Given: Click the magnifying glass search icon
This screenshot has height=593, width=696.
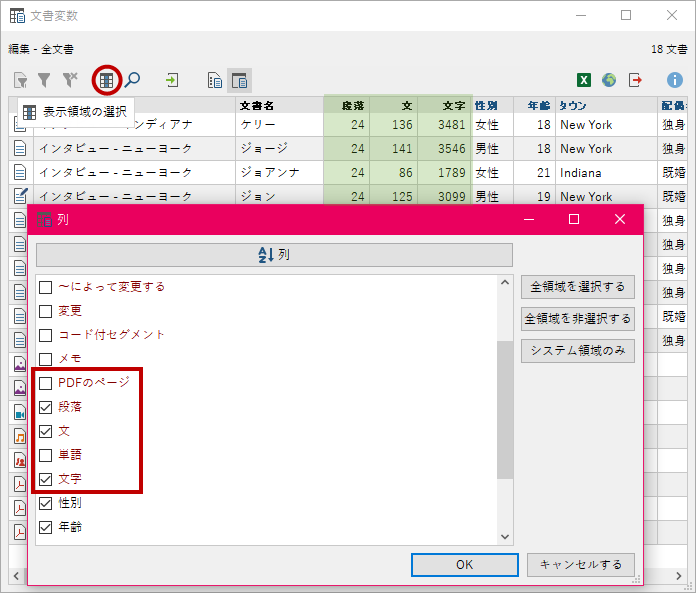Looking at the screenshot, I should (x=132, y=80).
